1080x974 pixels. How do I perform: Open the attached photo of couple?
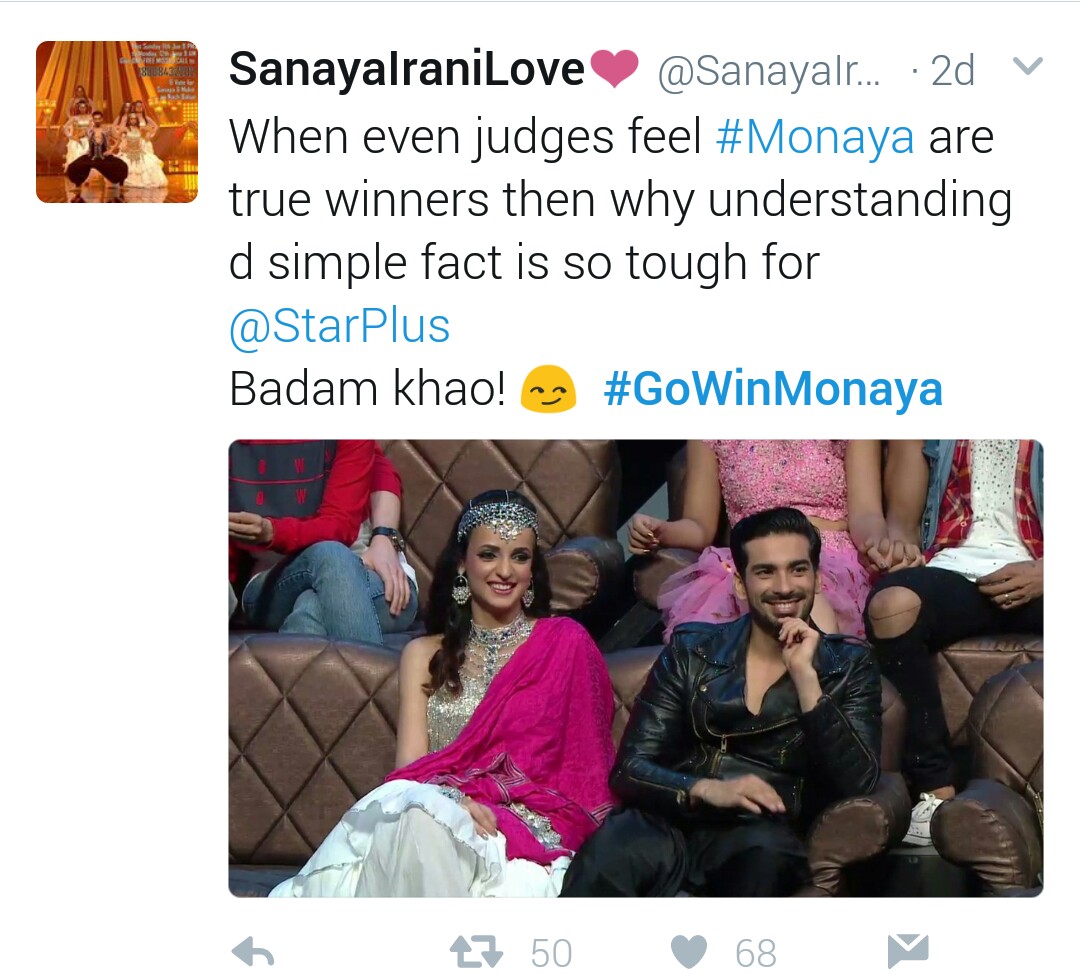tap(636, 668)
